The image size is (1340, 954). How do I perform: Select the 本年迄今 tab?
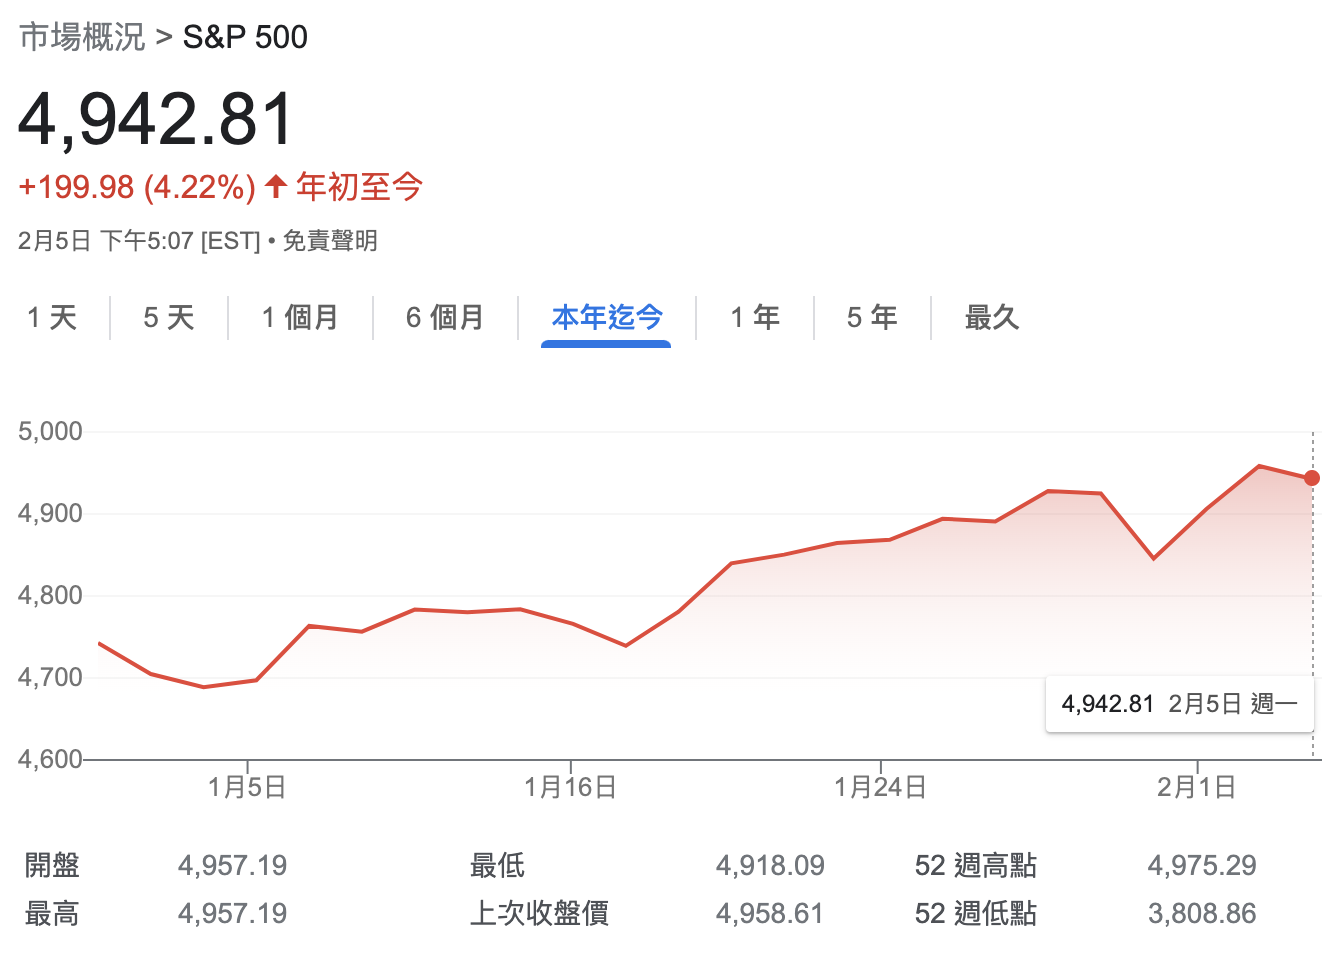pyautogui.click(x=607, y=318)
